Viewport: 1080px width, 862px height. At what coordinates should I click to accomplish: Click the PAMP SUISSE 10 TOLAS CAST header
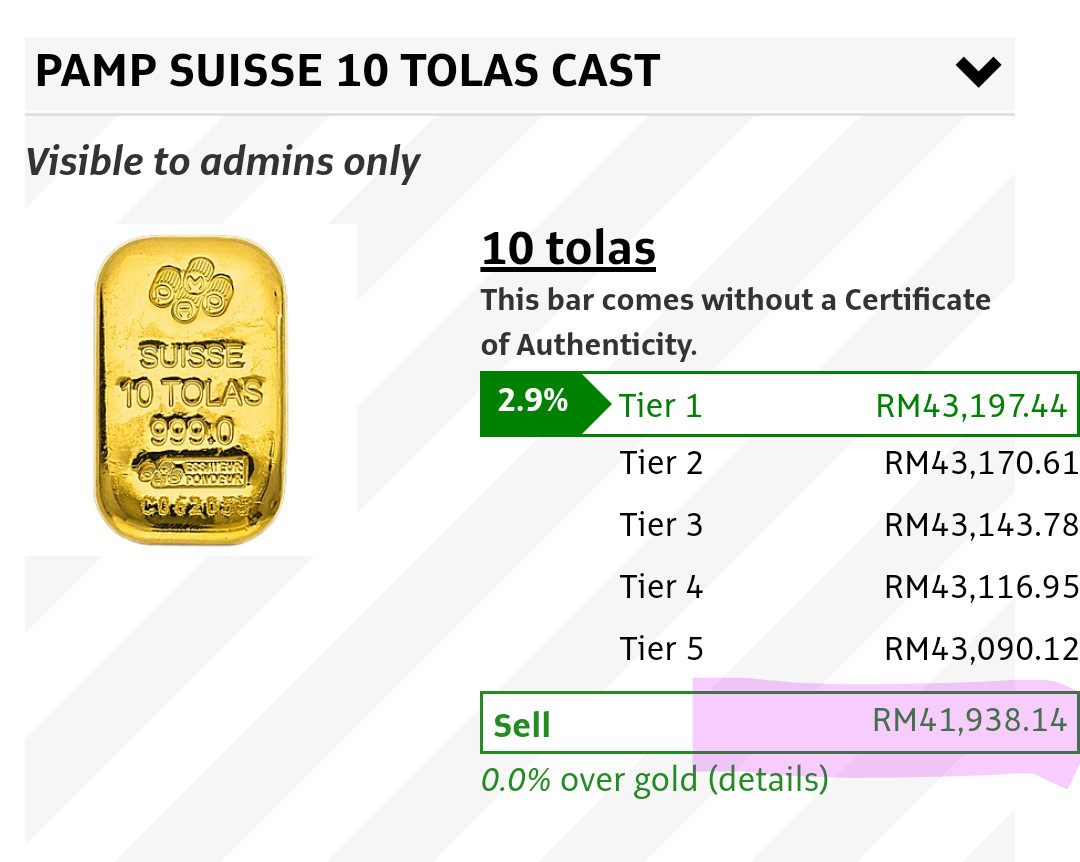[x=347, y=72]
